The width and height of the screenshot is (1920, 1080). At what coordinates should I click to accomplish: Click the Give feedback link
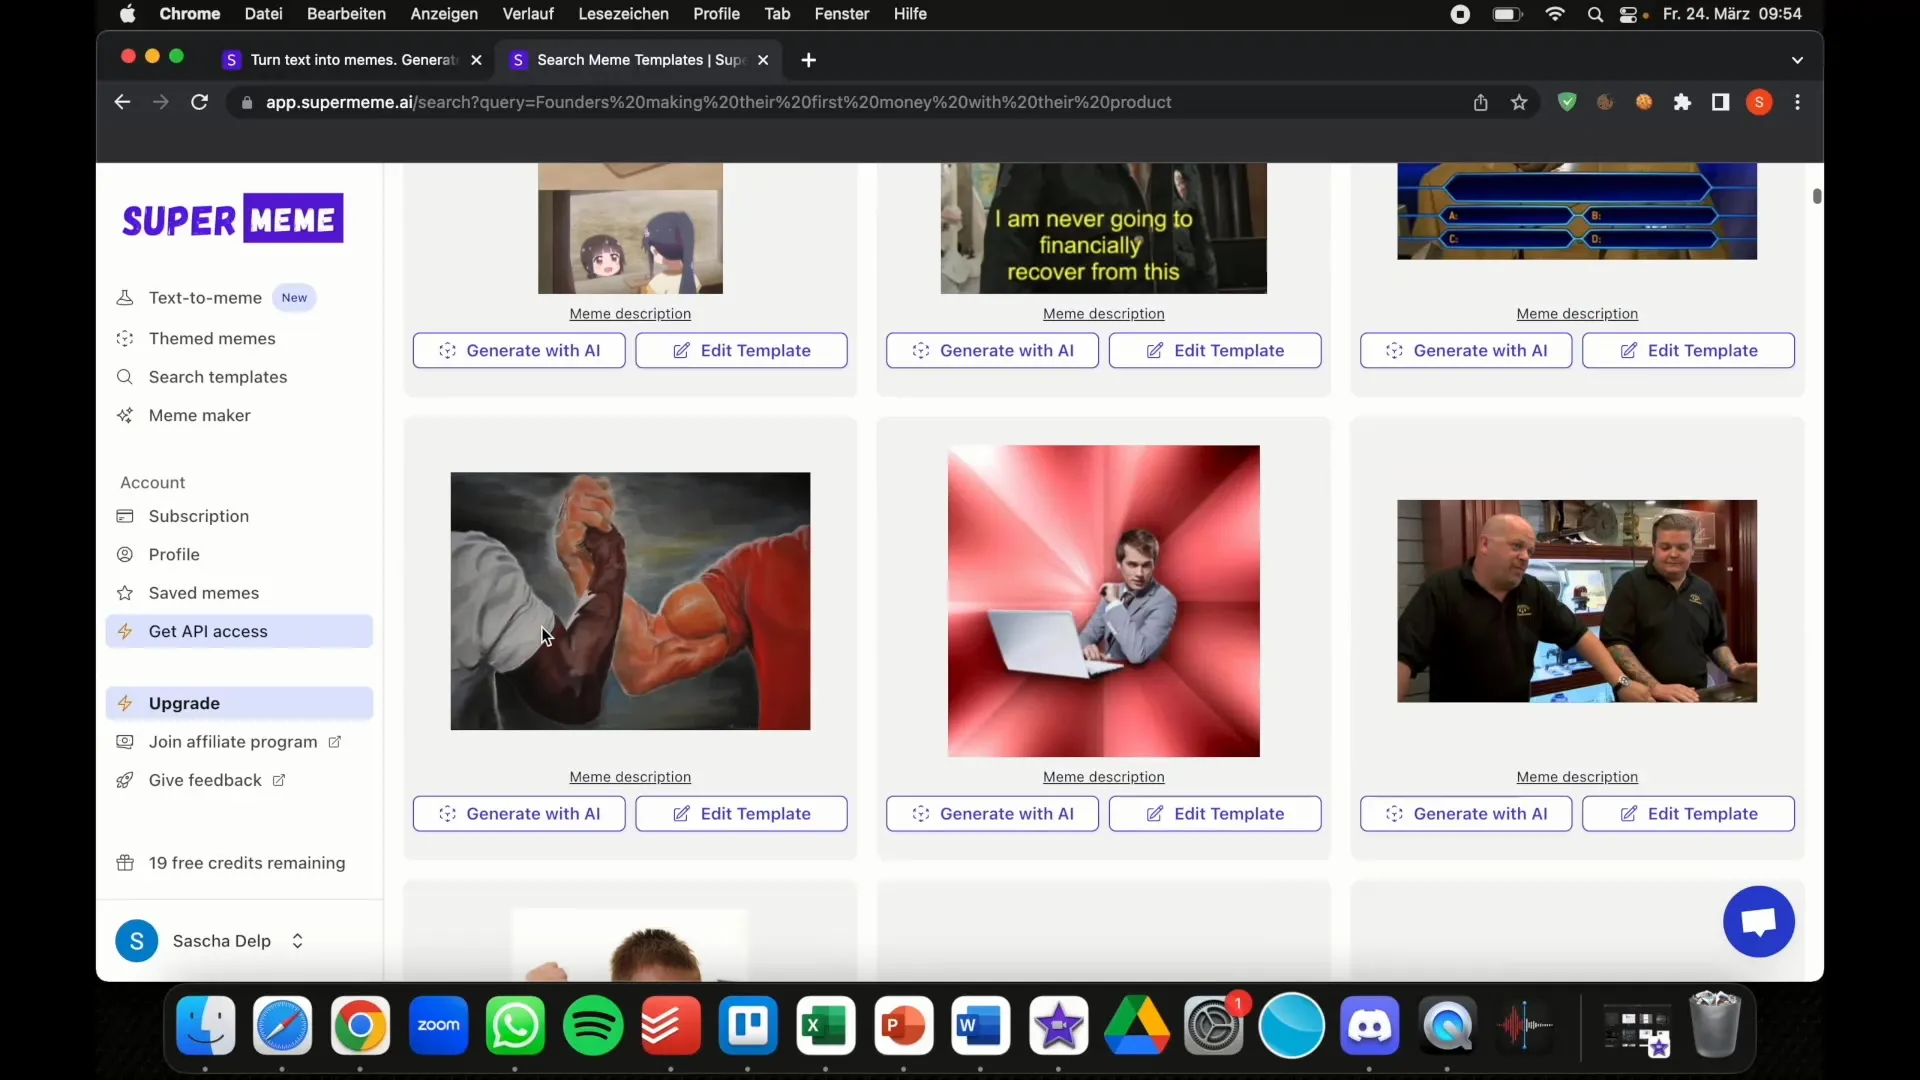[204, 779]
